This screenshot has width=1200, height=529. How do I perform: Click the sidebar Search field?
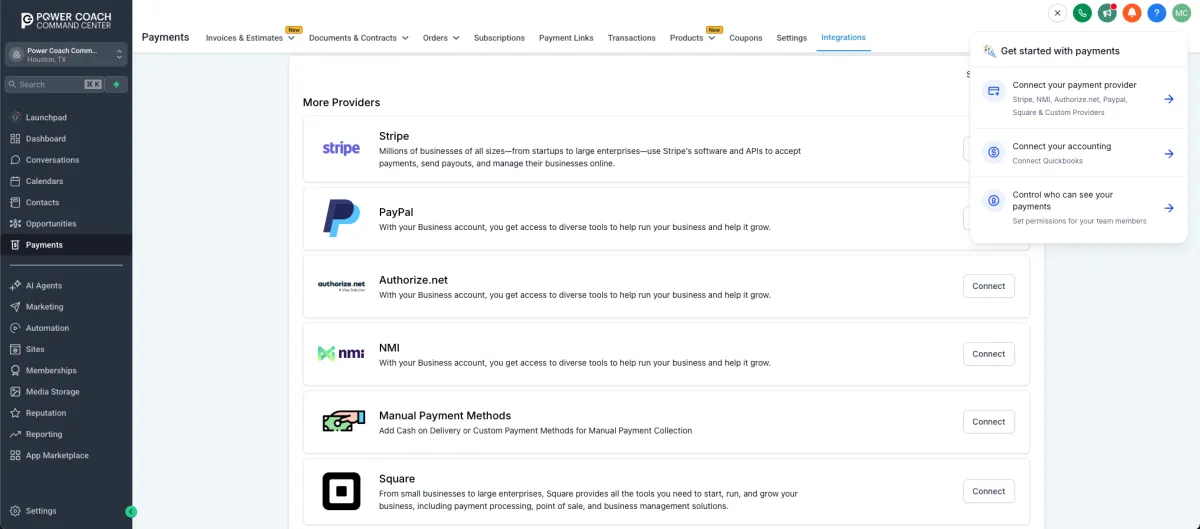54,85
